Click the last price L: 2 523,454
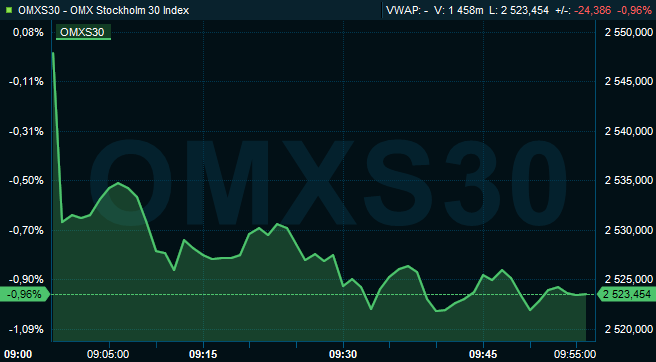 519,10
